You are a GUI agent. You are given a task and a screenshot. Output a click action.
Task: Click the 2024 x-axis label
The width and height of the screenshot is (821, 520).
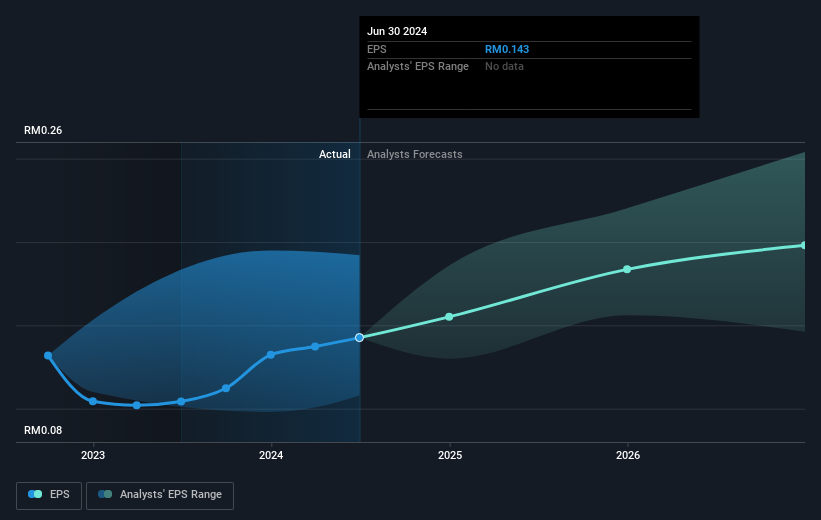tap(271, 455)
